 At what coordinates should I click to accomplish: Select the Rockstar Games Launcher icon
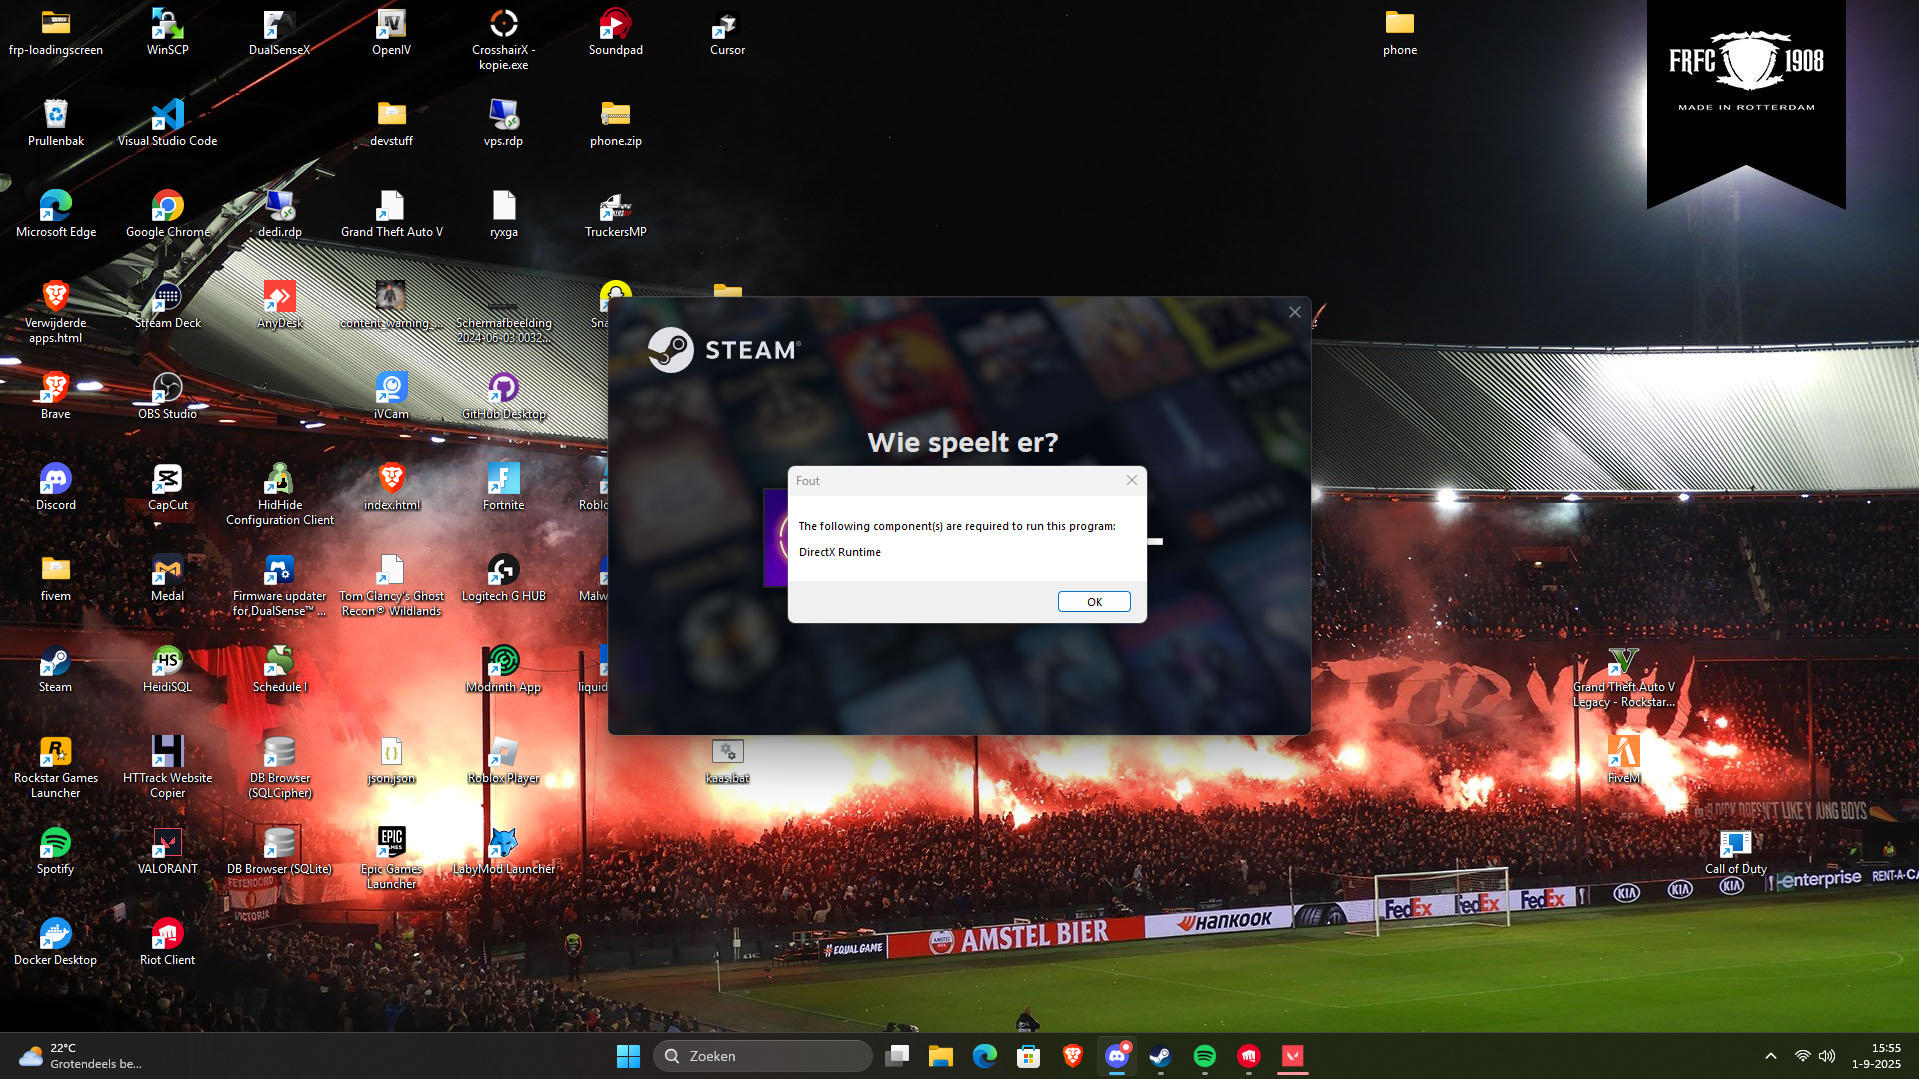pos(56,768)
